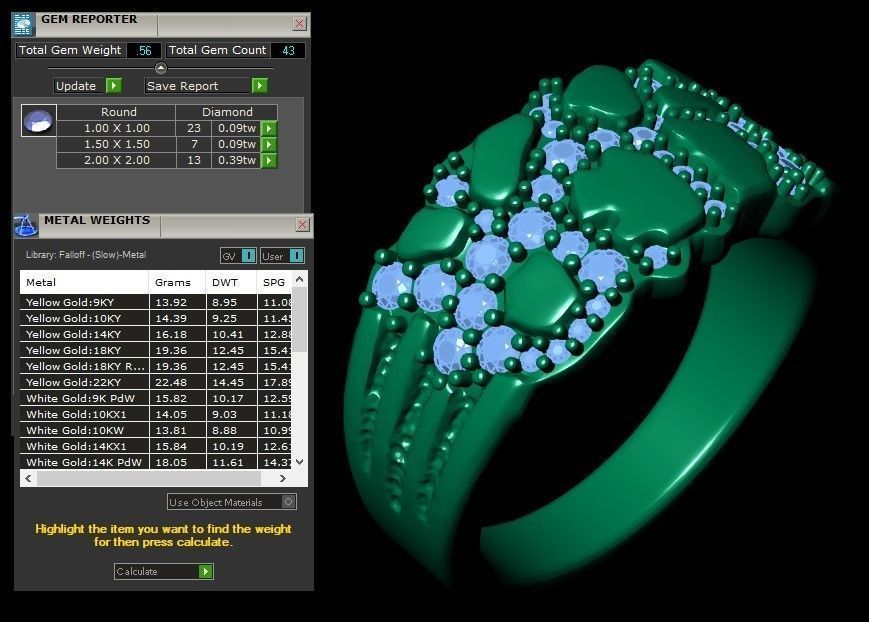Select the Yellow Gold:10KY row
869x622 pixels.
click(x=156, y=318)
